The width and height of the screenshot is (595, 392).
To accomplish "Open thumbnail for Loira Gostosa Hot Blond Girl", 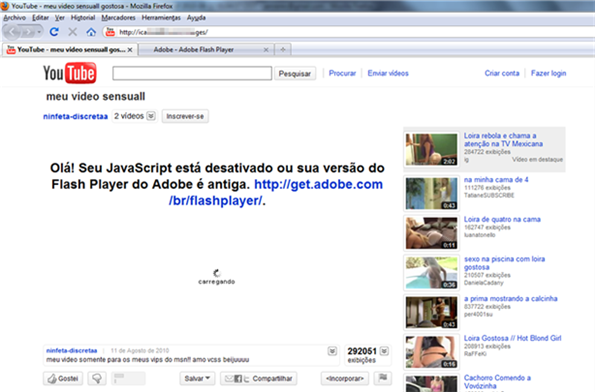I will 431,352.
